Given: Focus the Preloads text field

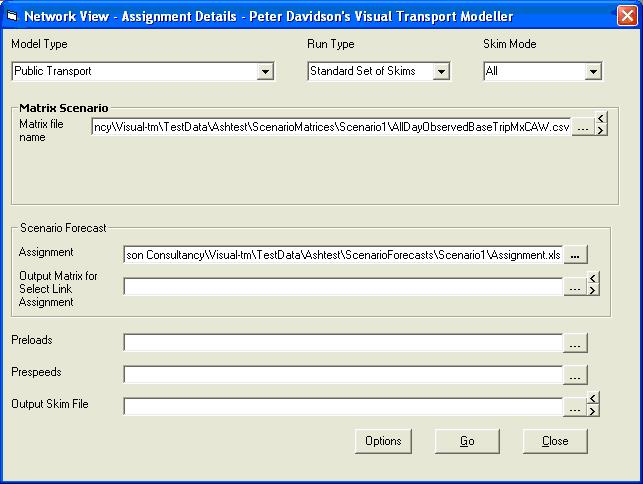Looking at the screenshot, I should pos(342,343).
